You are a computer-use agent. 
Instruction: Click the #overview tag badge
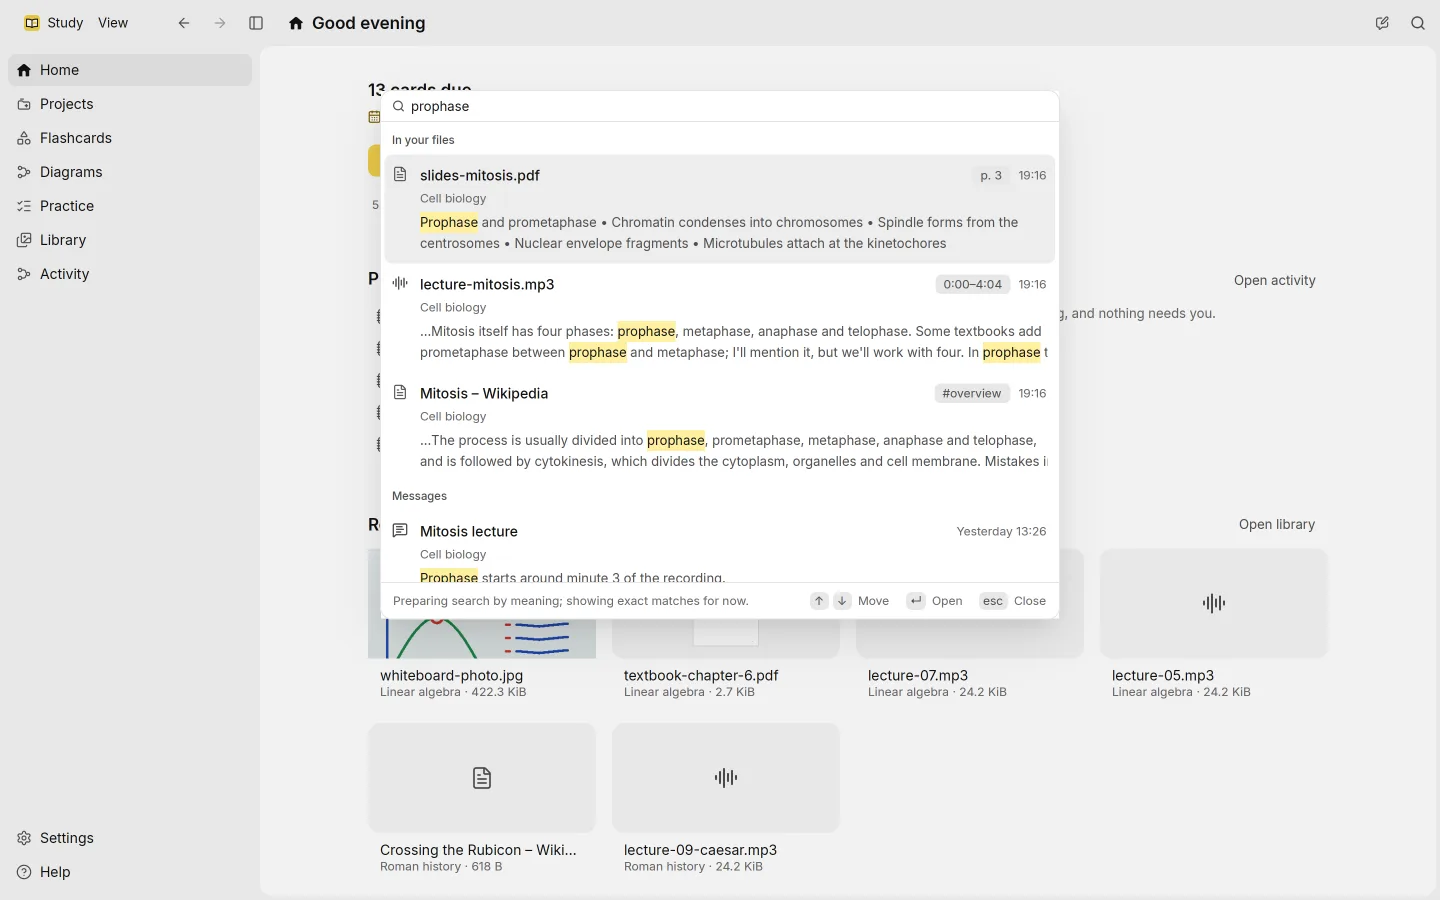(971, 394)
